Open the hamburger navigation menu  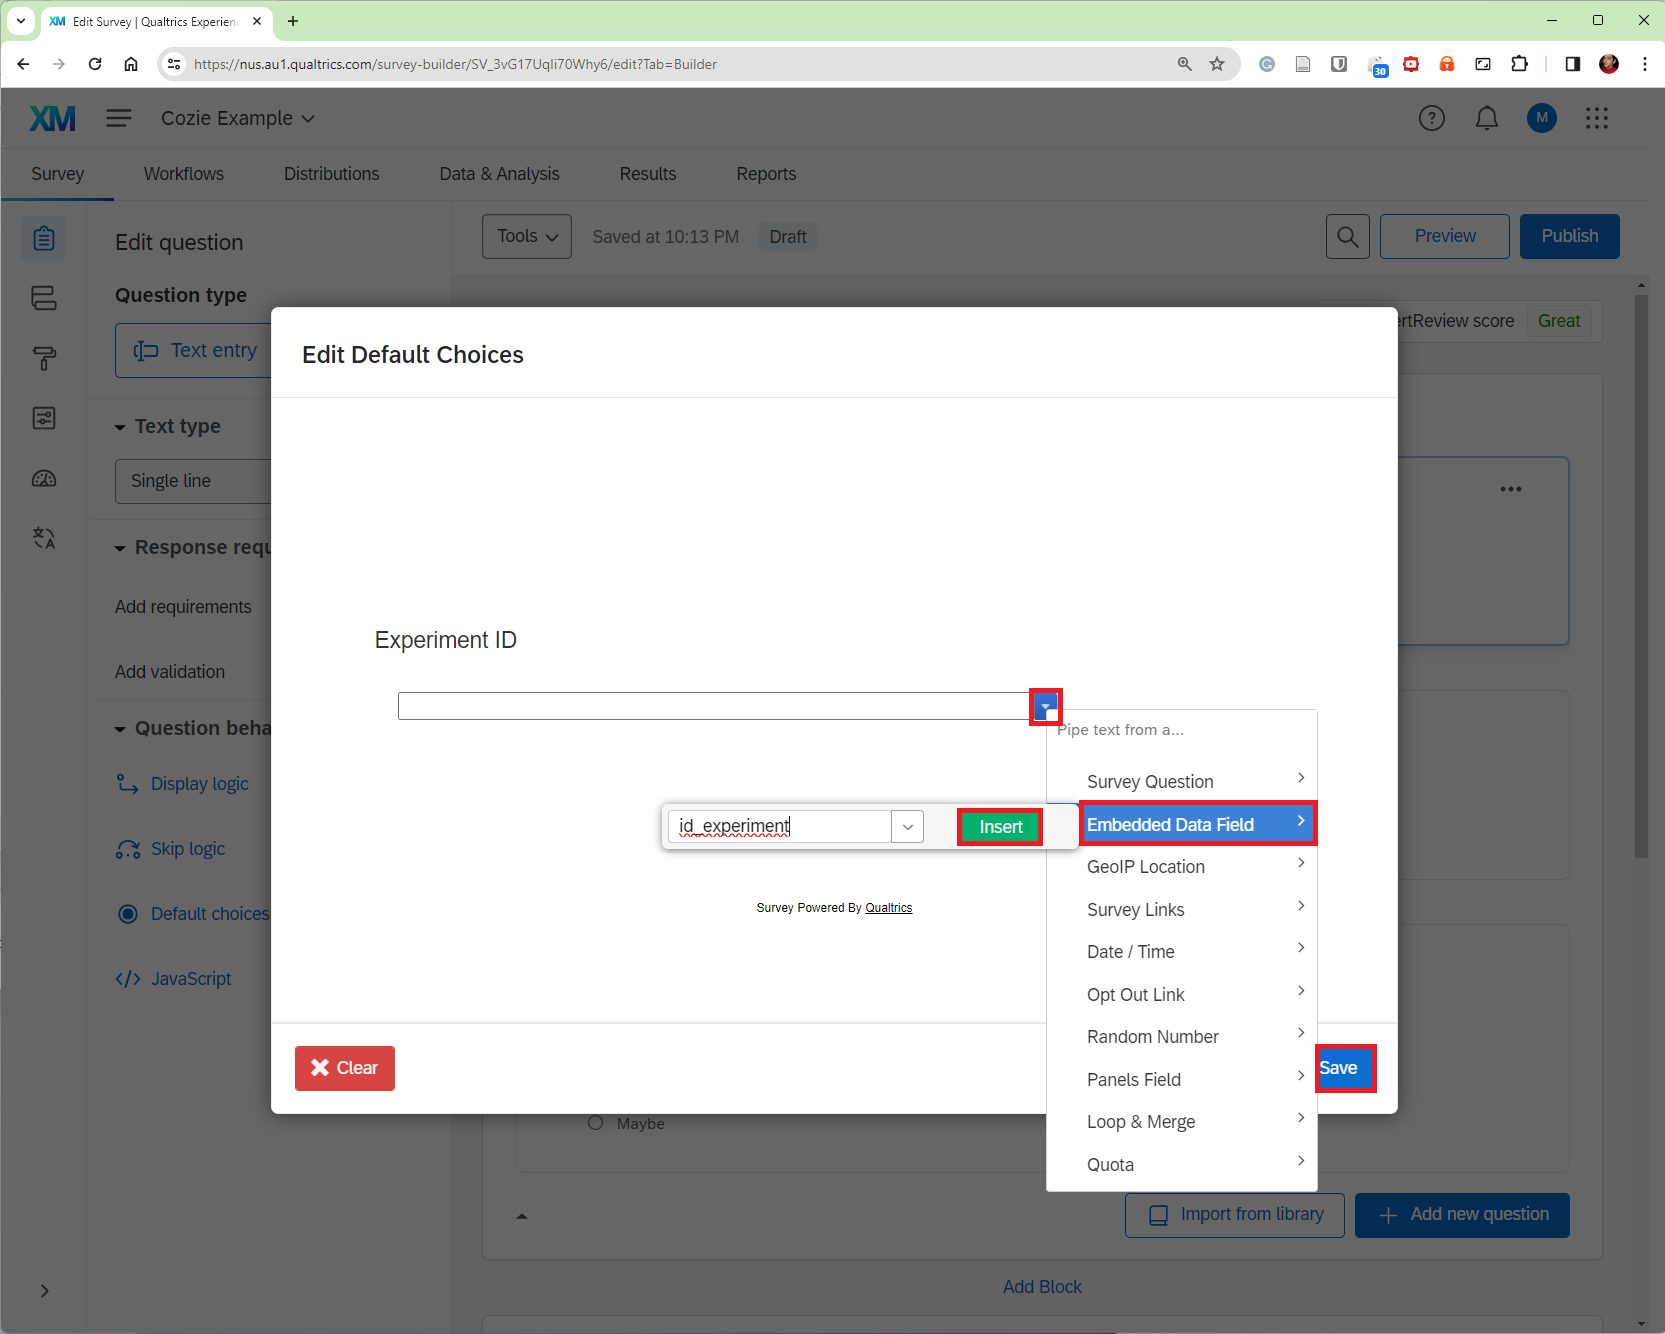click(x=119, y=119)
